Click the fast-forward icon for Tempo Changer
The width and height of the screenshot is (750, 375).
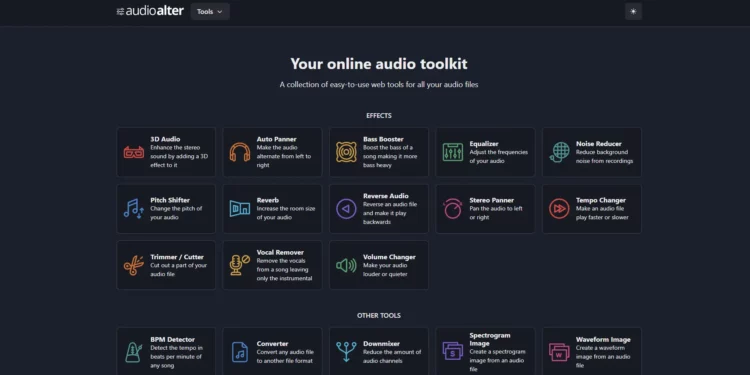(559, 209)
